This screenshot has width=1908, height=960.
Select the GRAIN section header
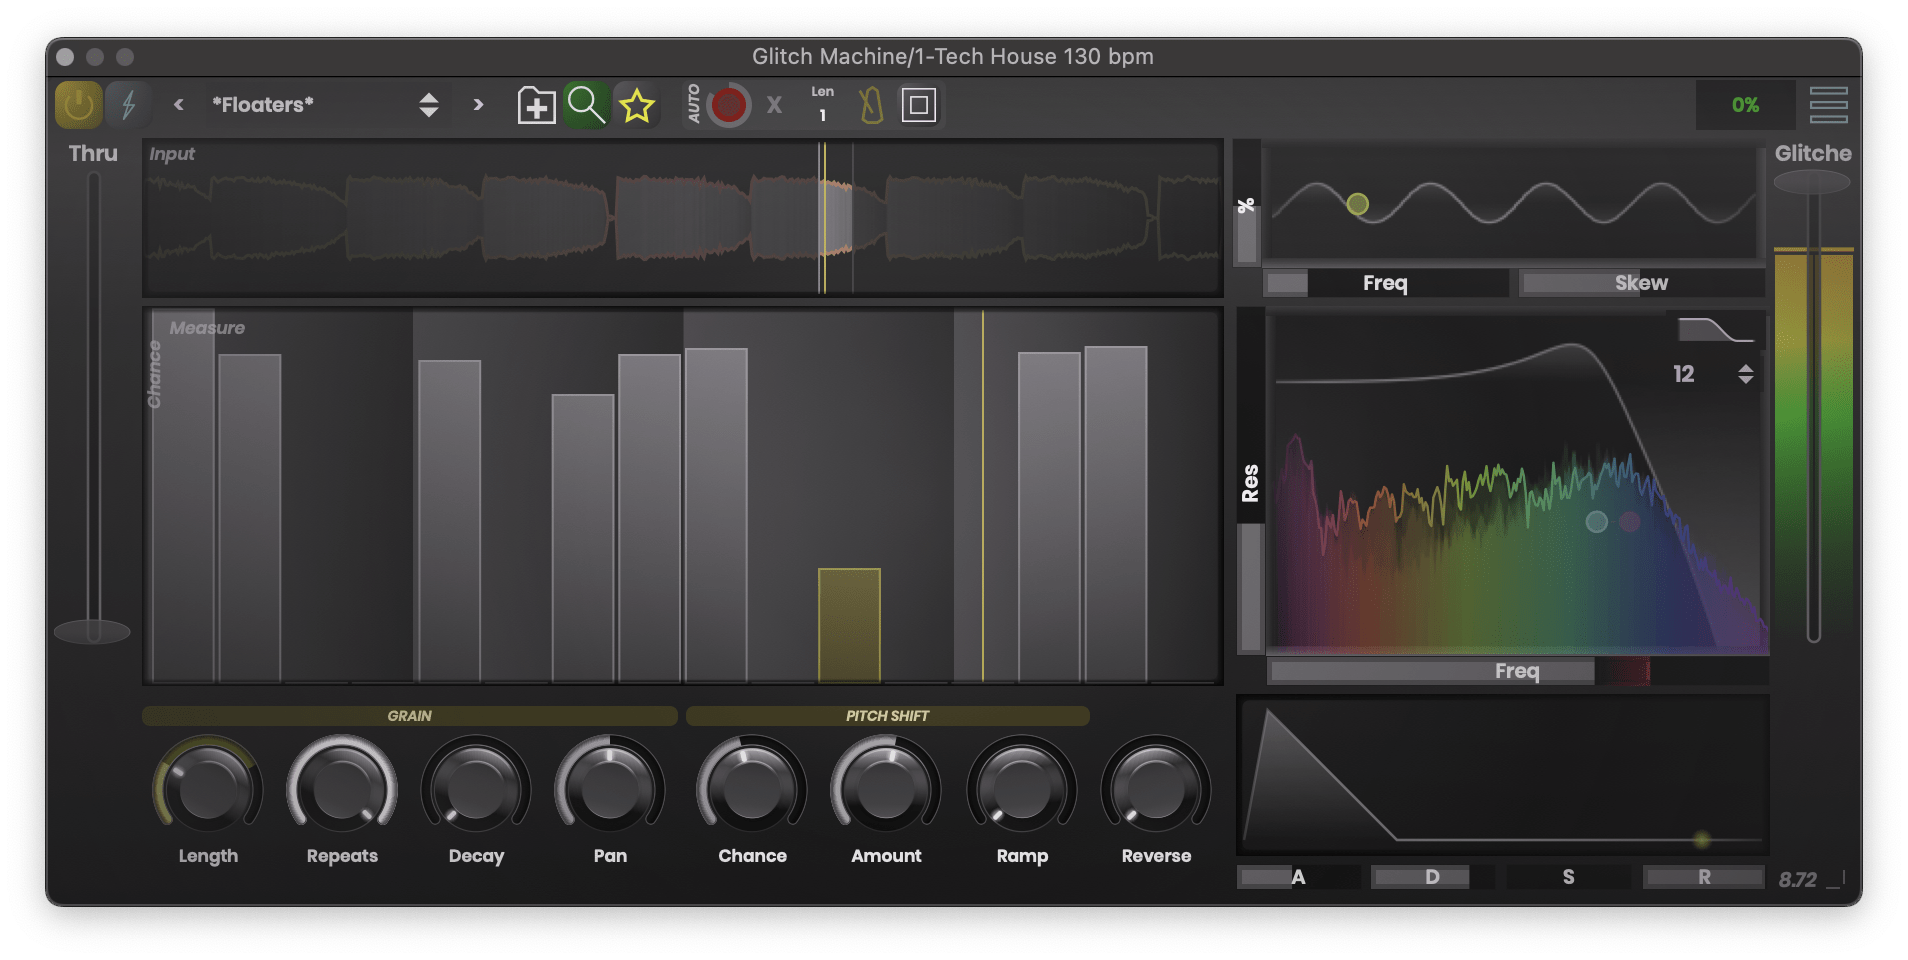tap(409, 716)
